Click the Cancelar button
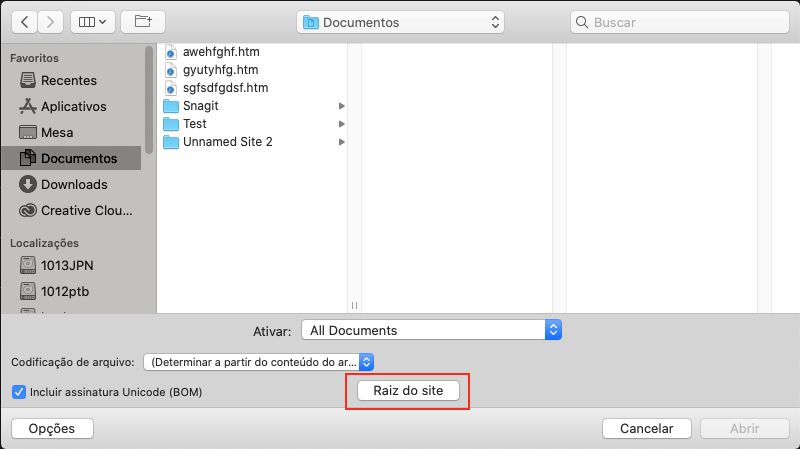 point(646,429)
